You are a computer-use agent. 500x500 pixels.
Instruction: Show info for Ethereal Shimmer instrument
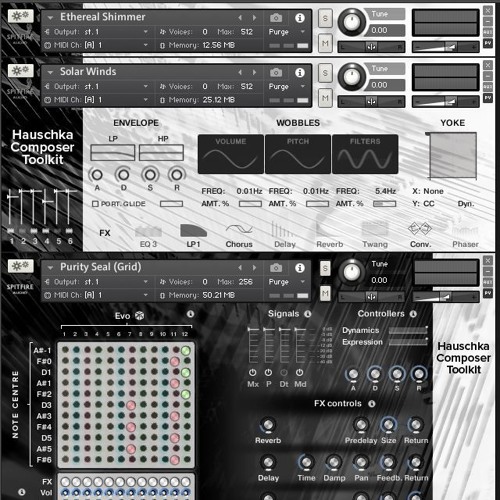[300, 18]
